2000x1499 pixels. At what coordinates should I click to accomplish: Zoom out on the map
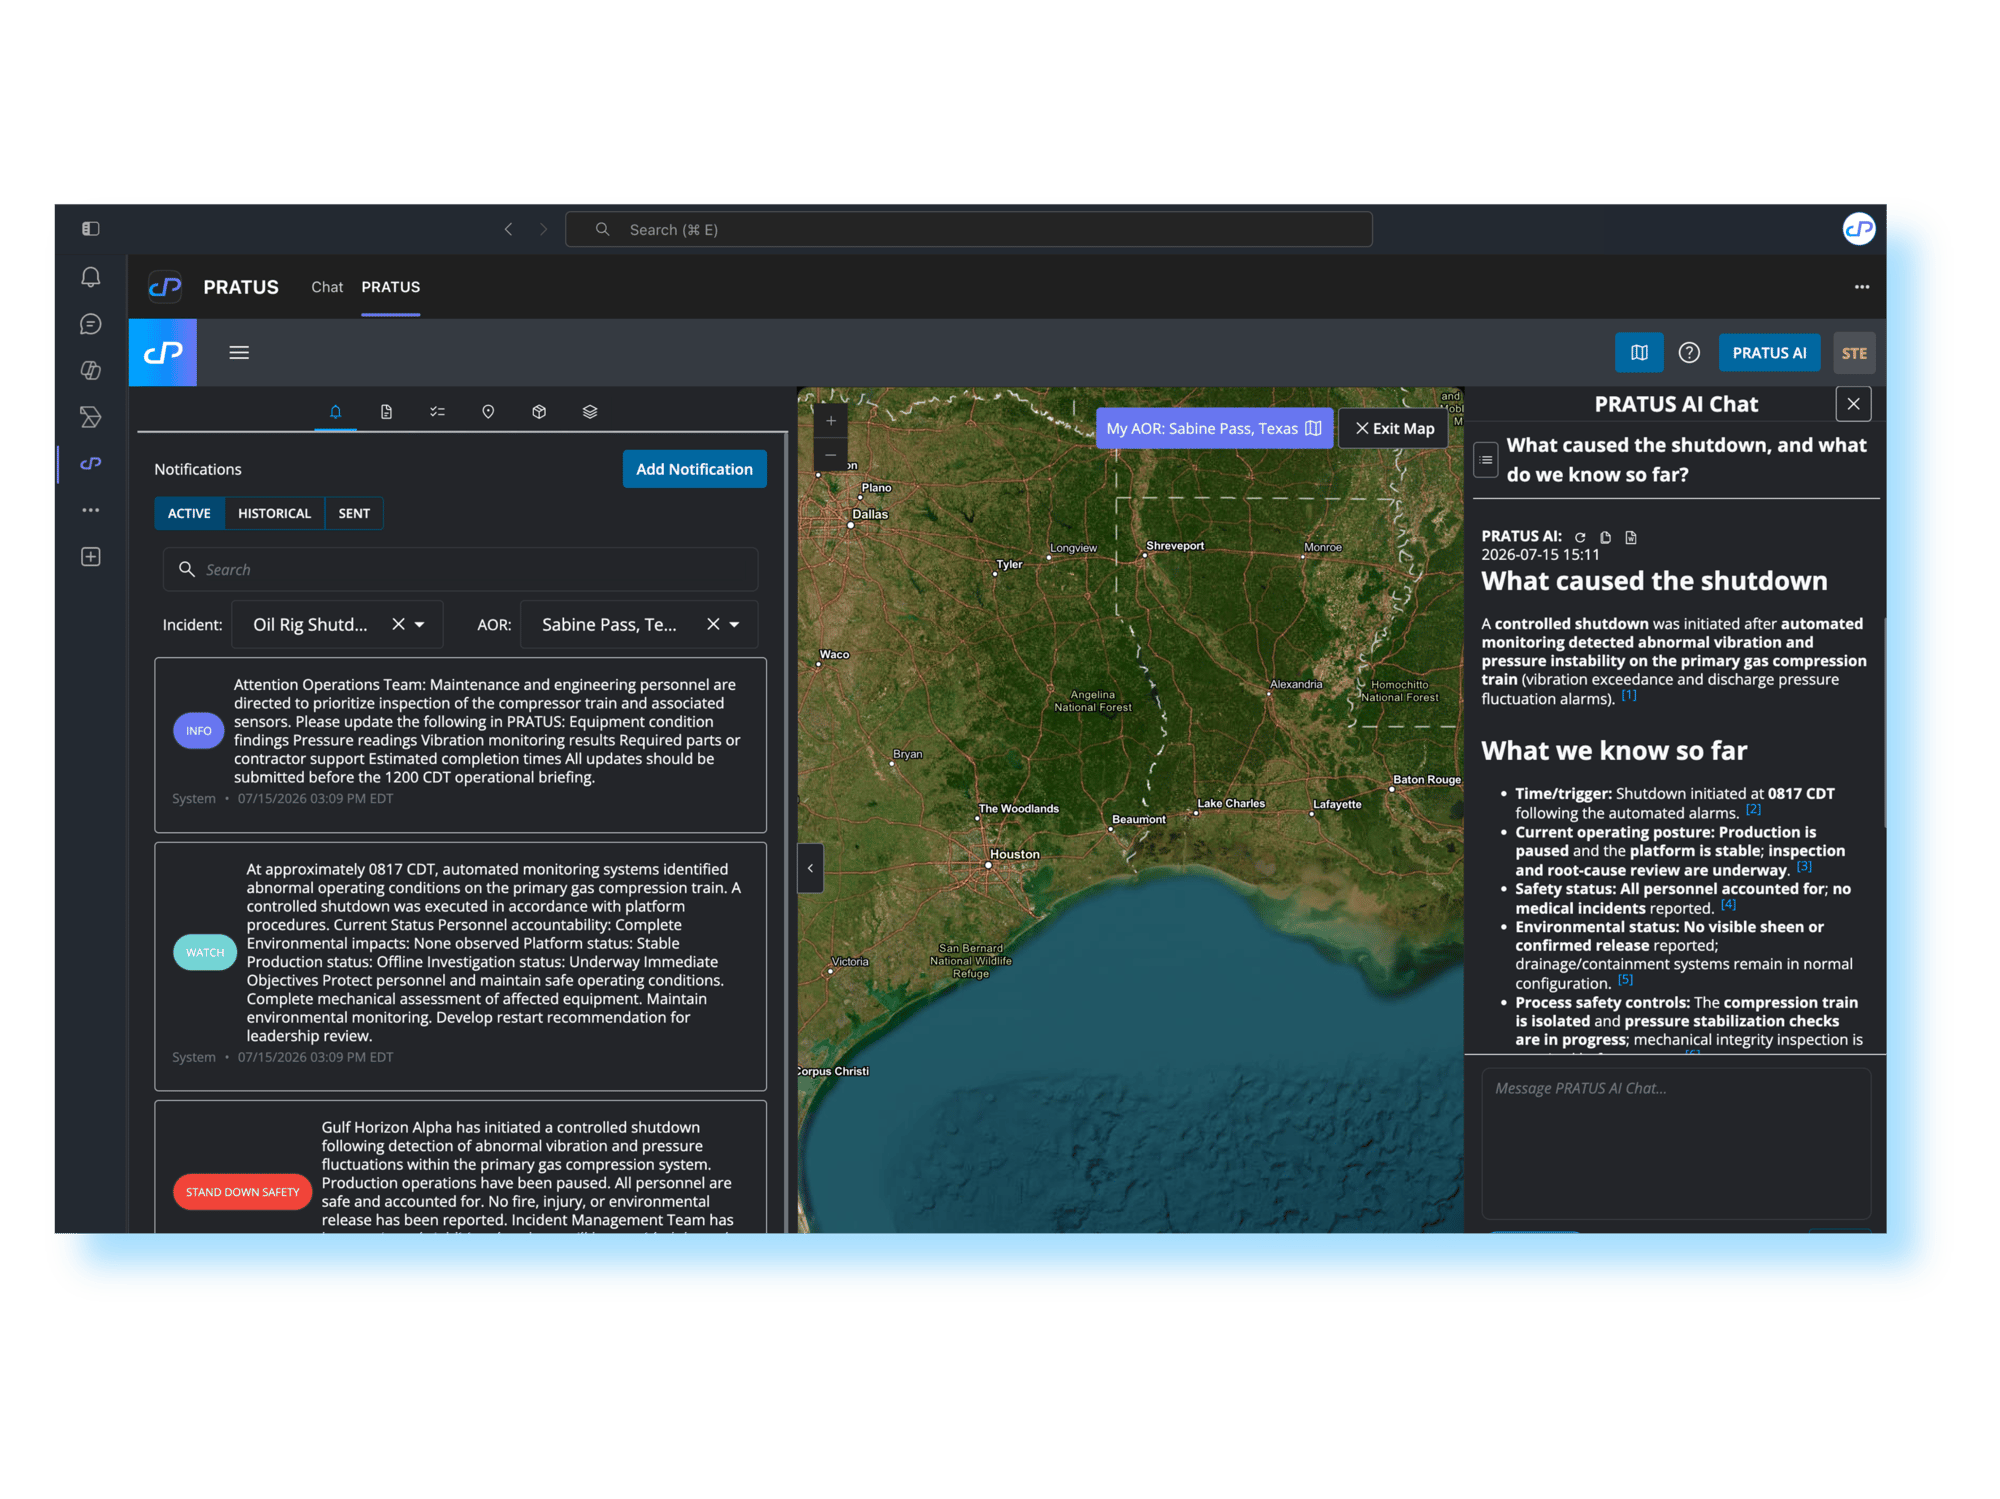point(831,455)
